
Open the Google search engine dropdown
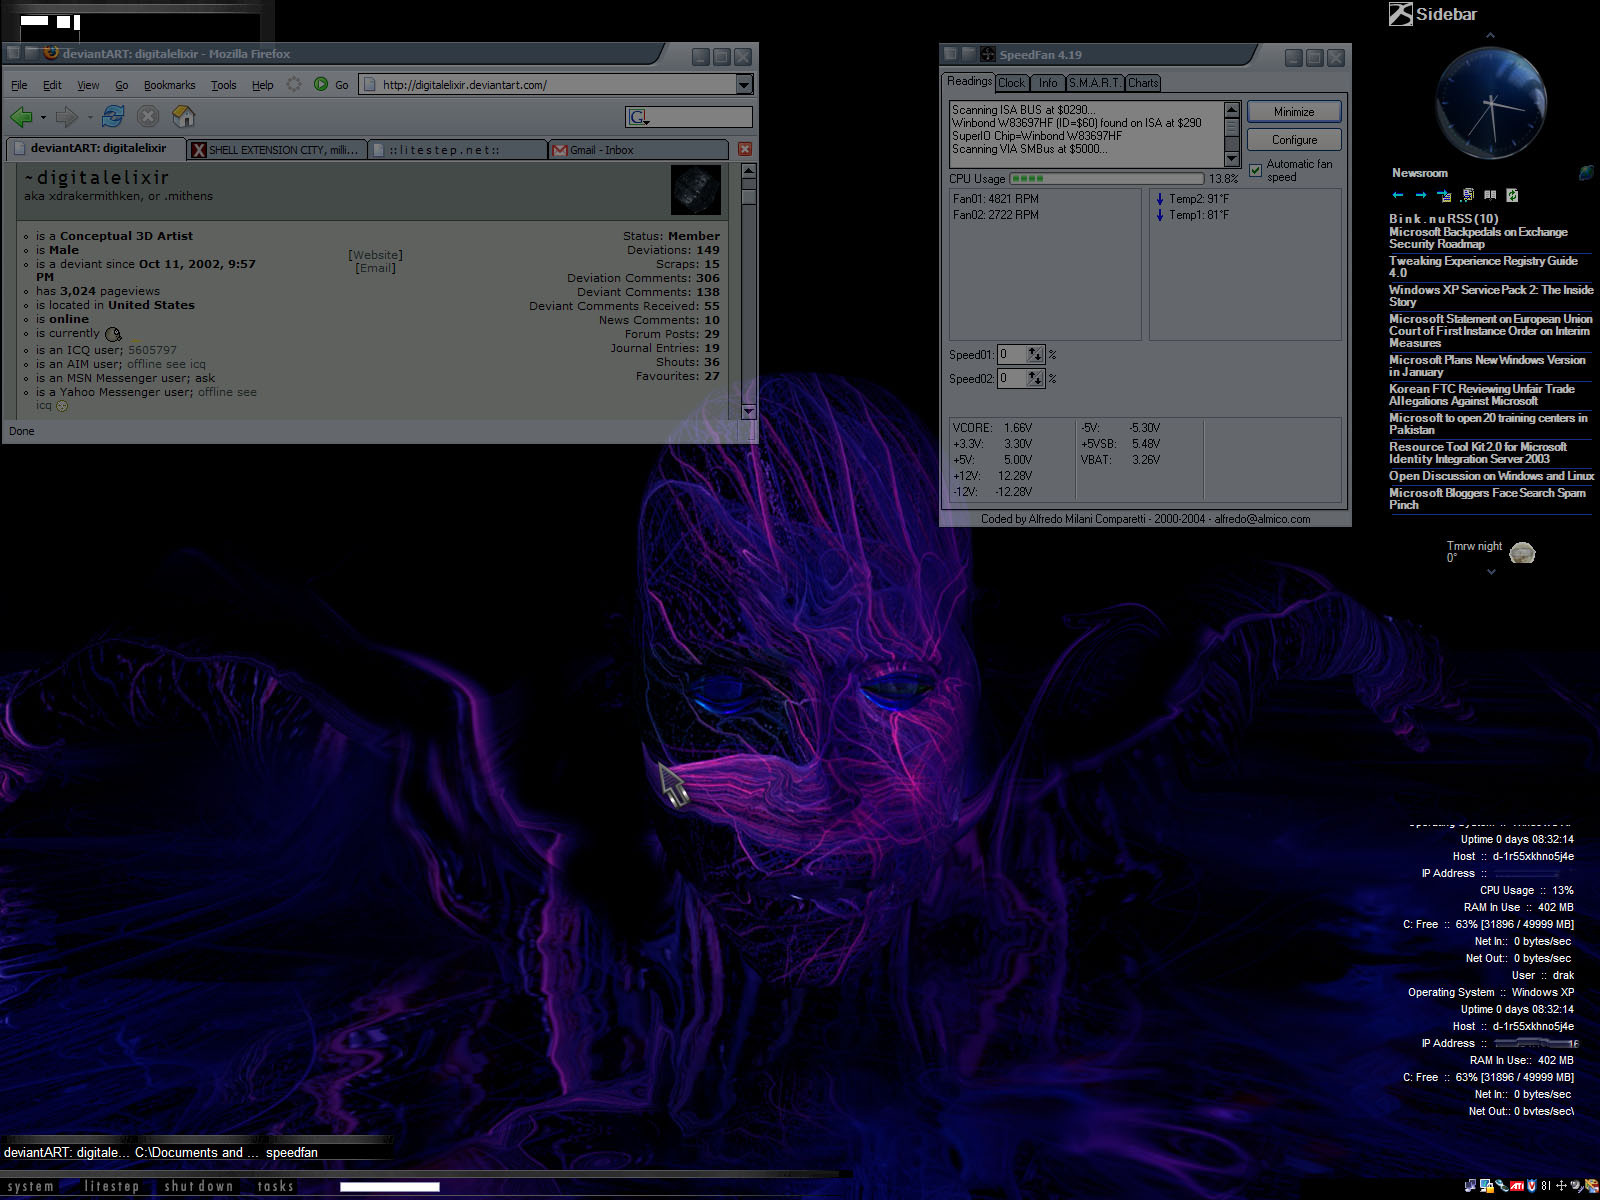pos(638,117)
